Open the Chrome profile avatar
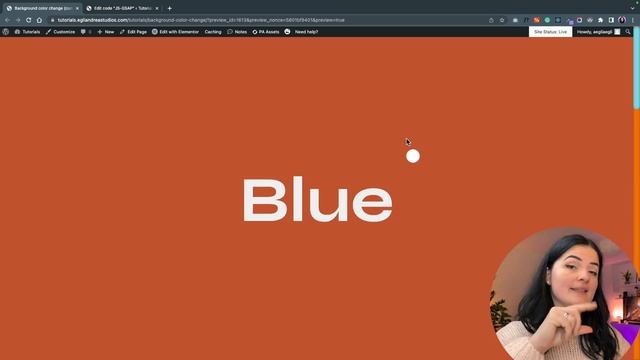This screenshot has width=640, height=360. click(622, 20)
